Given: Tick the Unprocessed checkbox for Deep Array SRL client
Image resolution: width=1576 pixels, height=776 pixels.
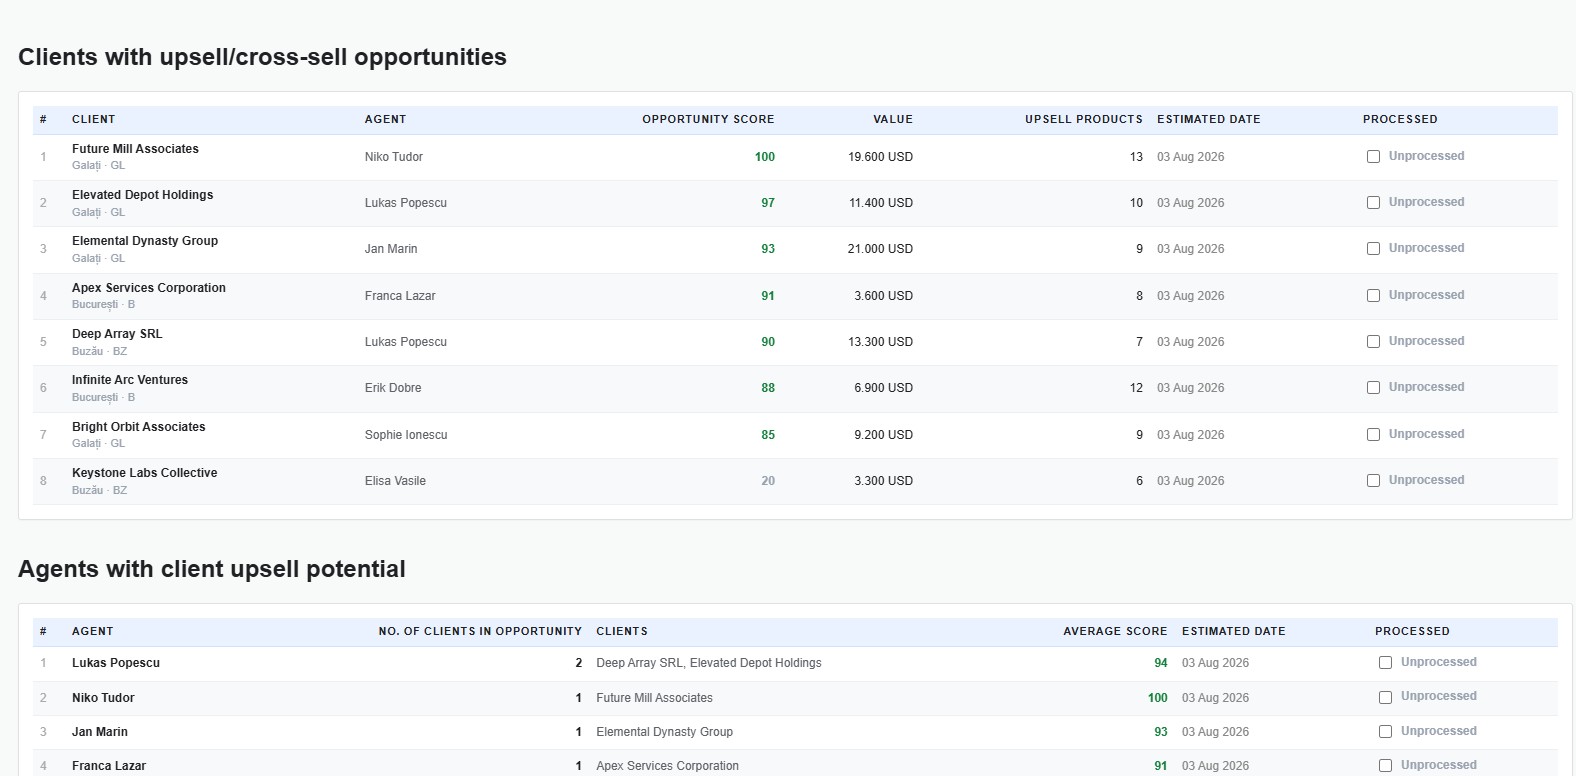Looking at the screenshot, I should point(1373,342).
